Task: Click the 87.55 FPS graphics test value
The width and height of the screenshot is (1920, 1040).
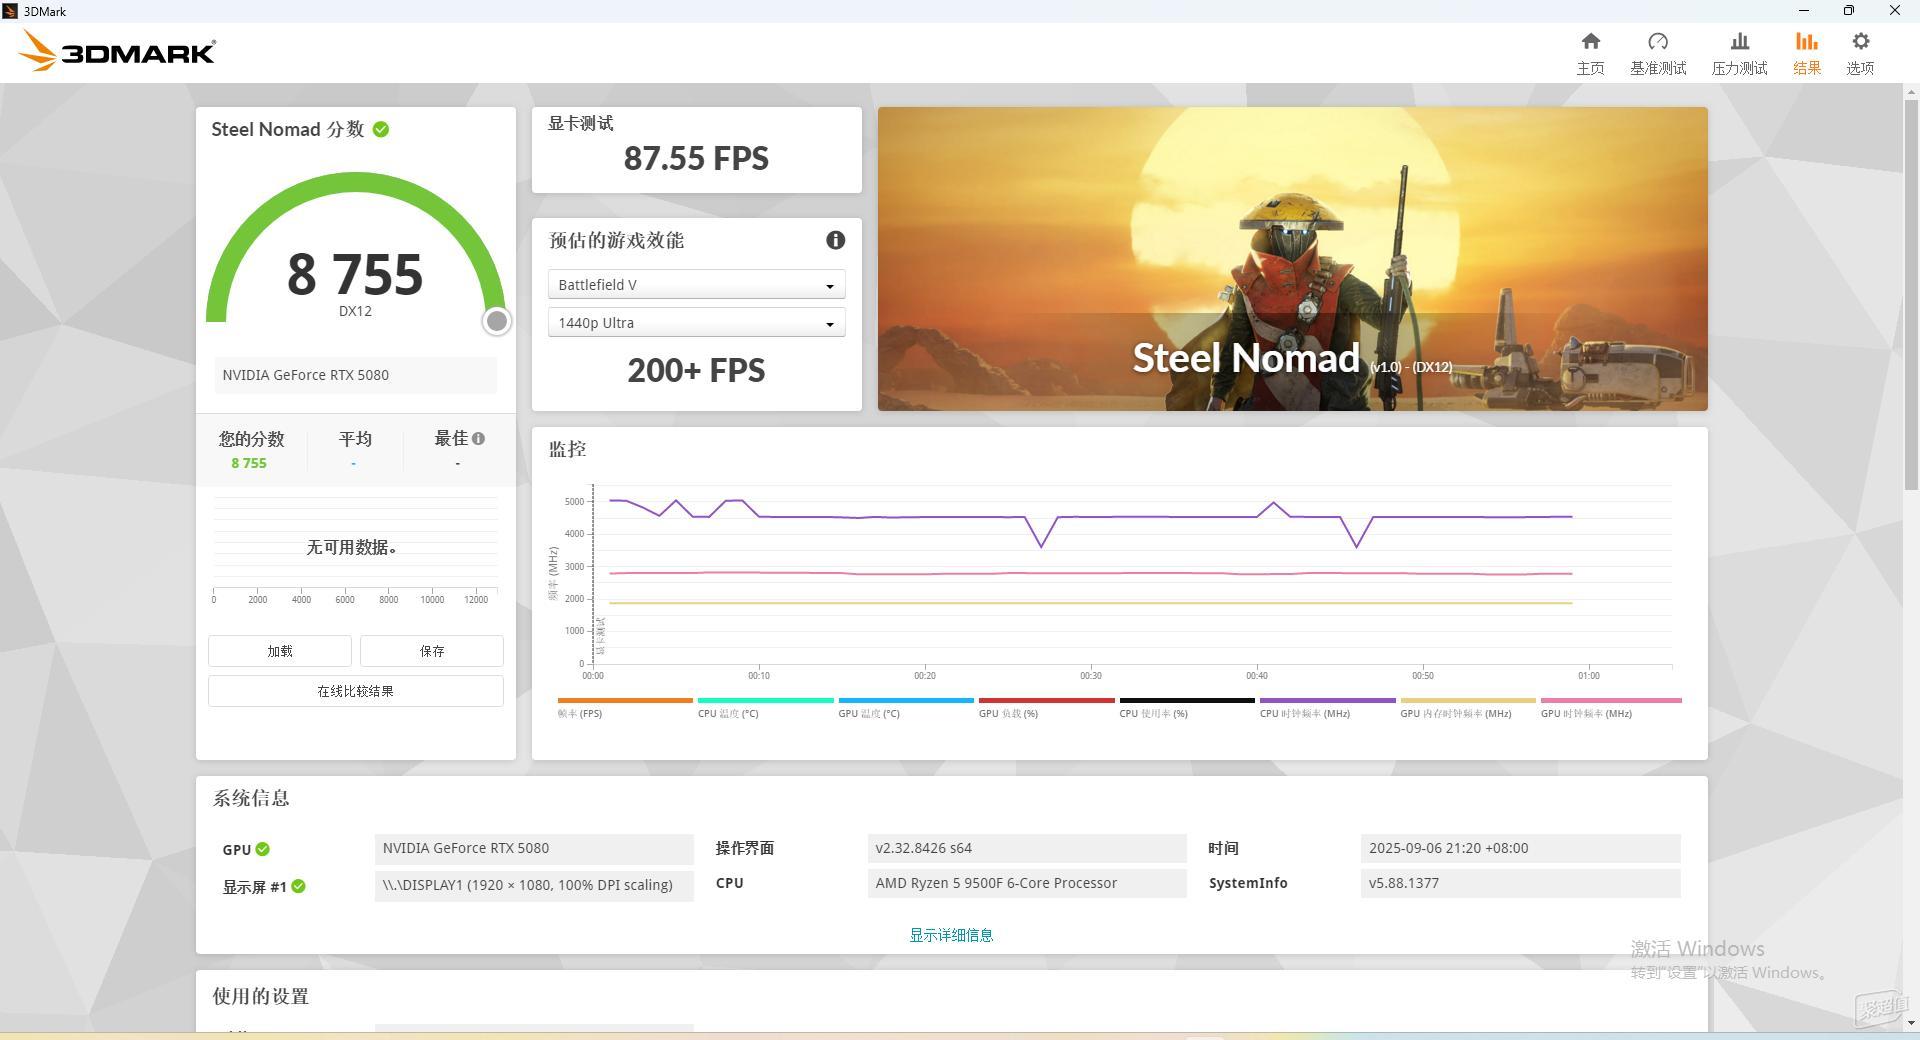Action: [696, 158]
